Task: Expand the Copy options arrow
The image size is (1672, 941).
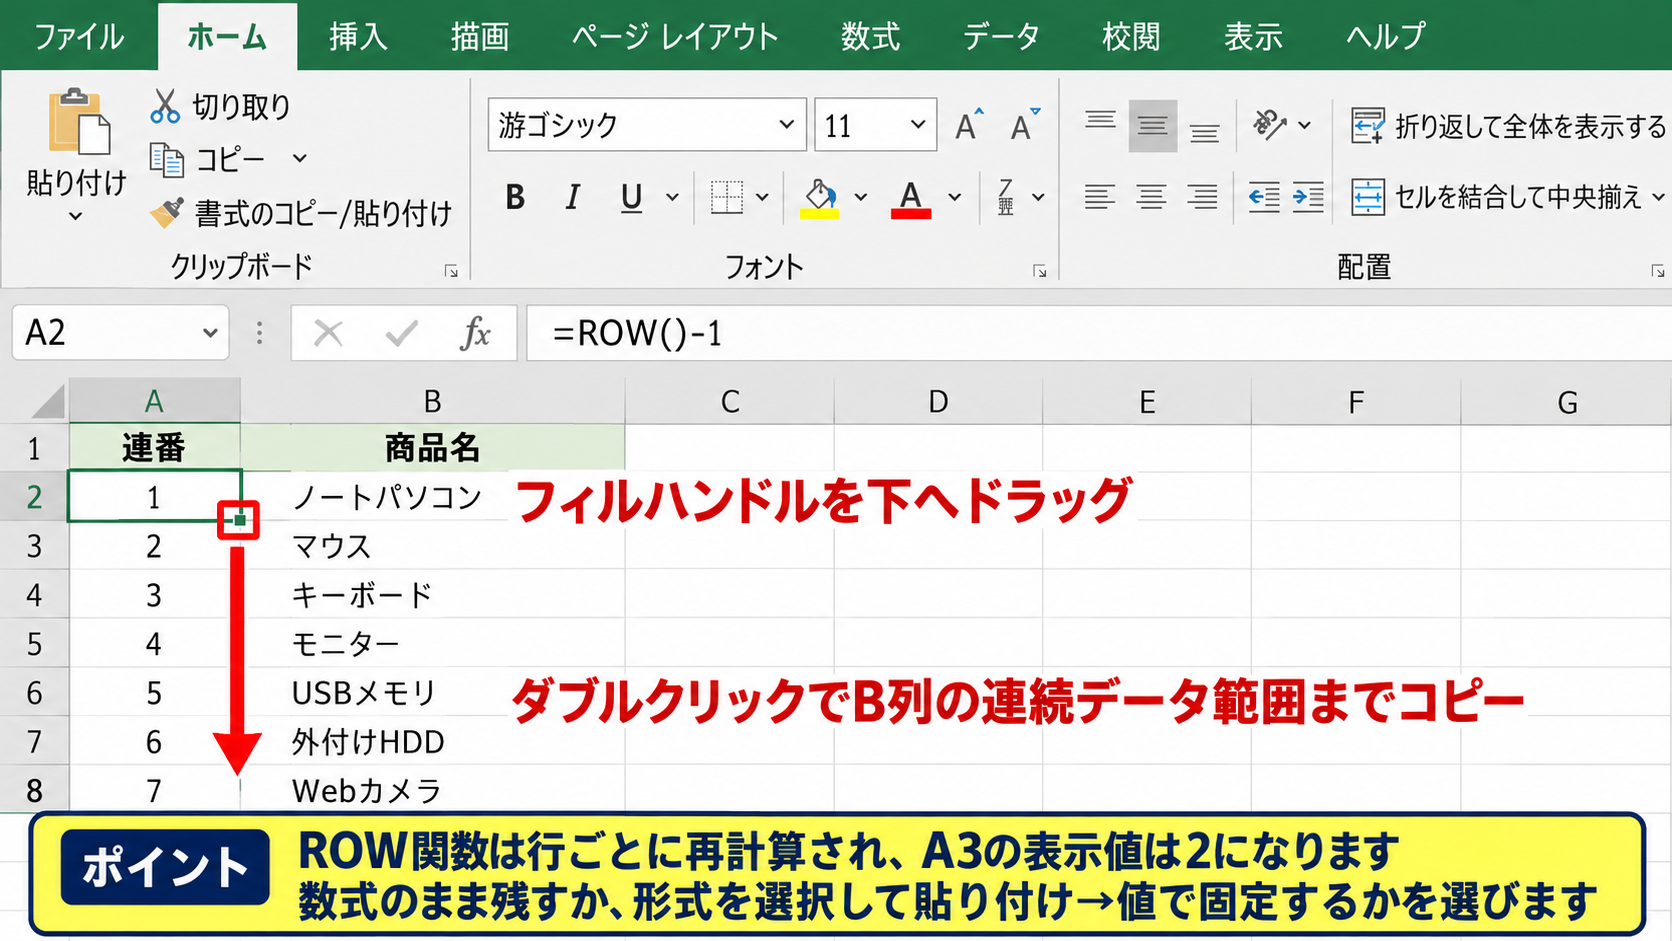Action: (299, 159)
